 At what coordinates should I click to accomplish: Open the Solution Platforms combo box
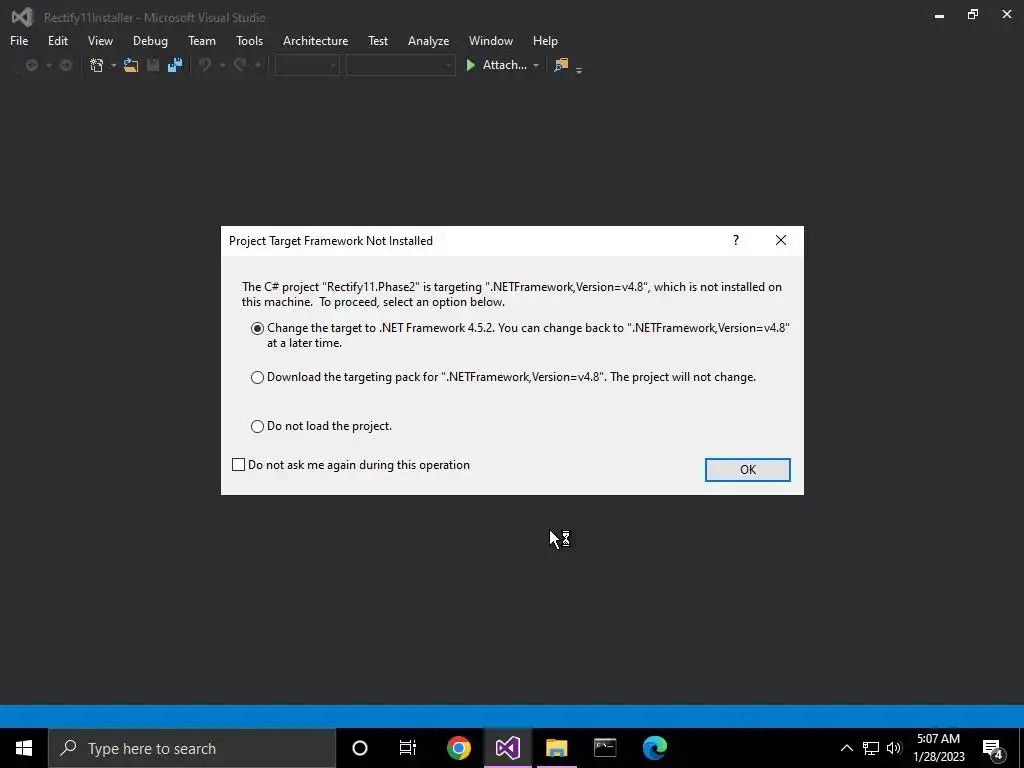click(400, 65)
